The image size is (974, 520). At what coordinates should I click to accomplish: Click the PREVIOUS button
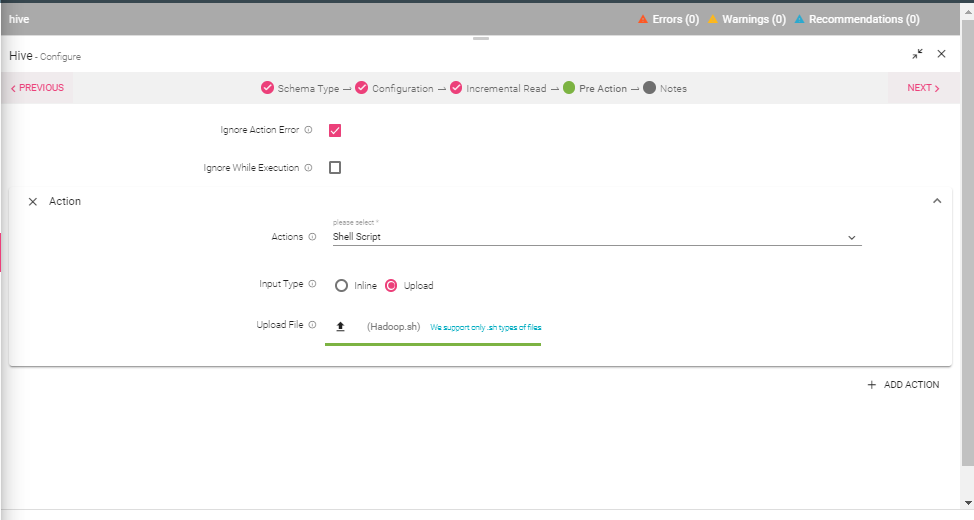click(37, 88)
